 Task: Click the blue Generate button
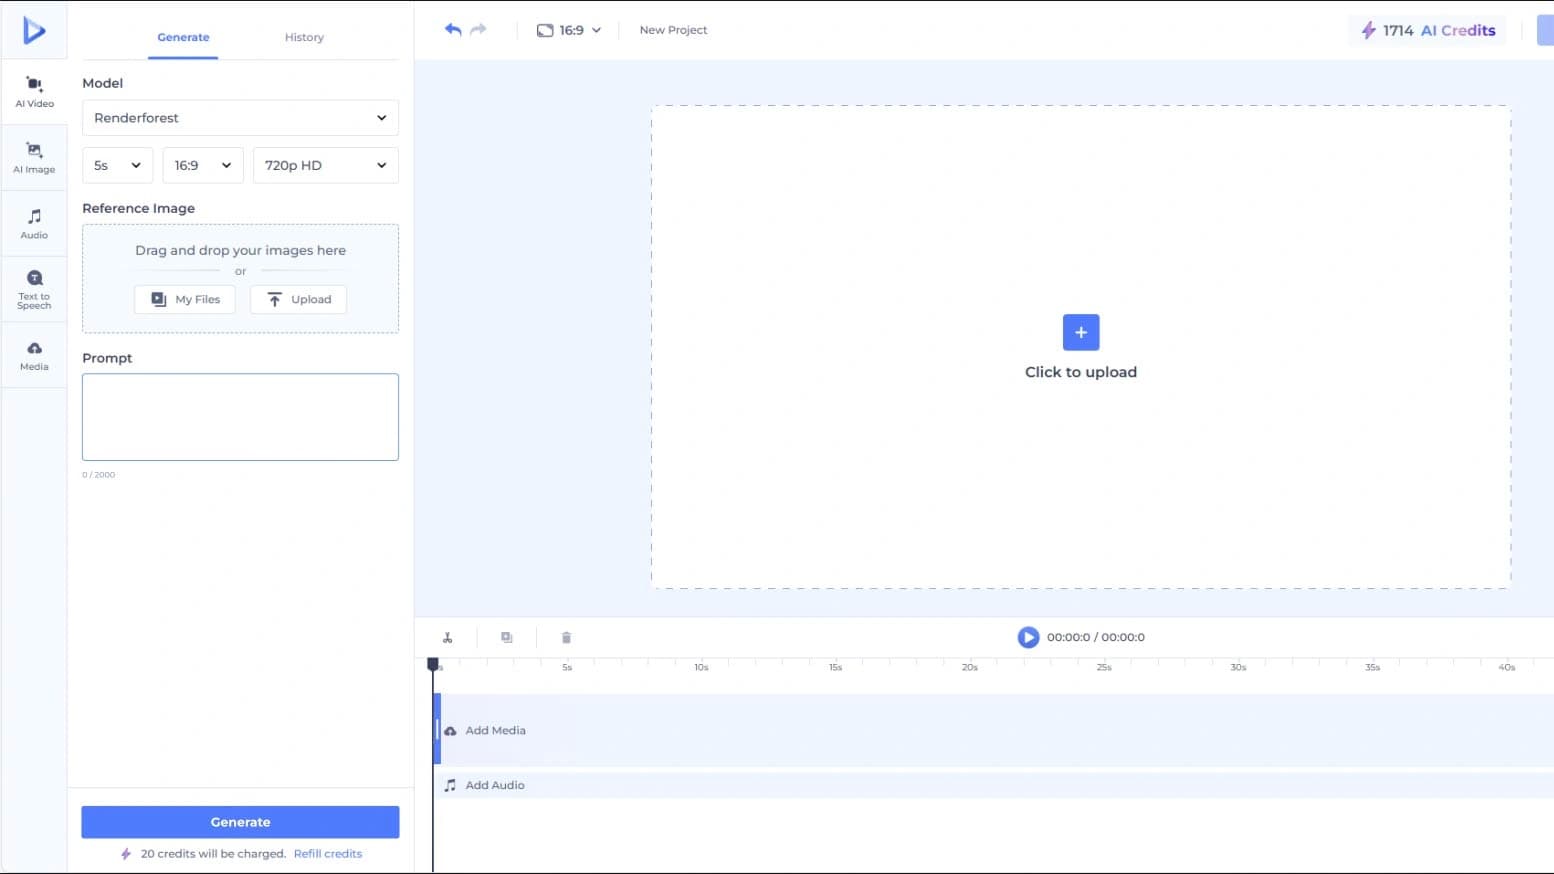click(240, 822)
